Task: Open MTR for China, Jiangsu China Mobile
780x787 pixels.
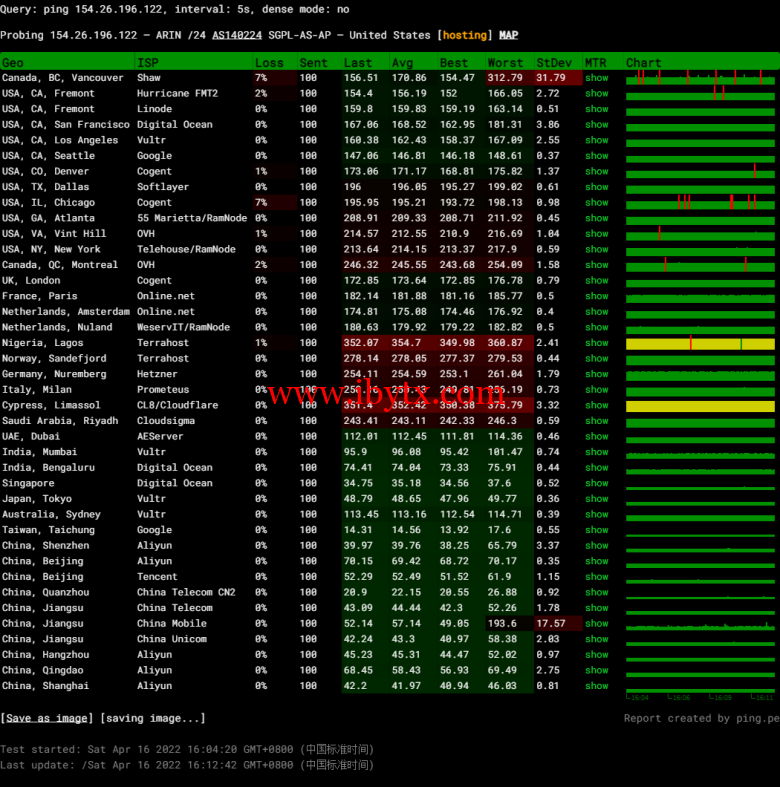Action: 597,623
